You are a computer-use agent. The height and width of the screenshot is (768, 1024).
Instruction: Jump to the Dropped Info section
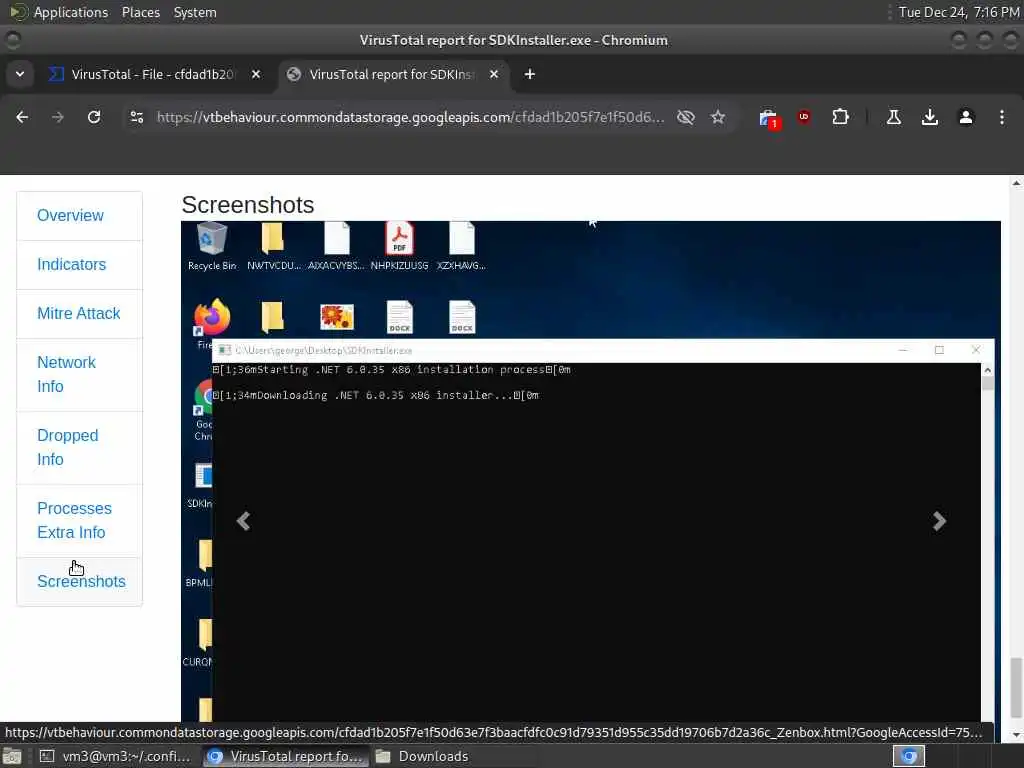pos(67,447)
